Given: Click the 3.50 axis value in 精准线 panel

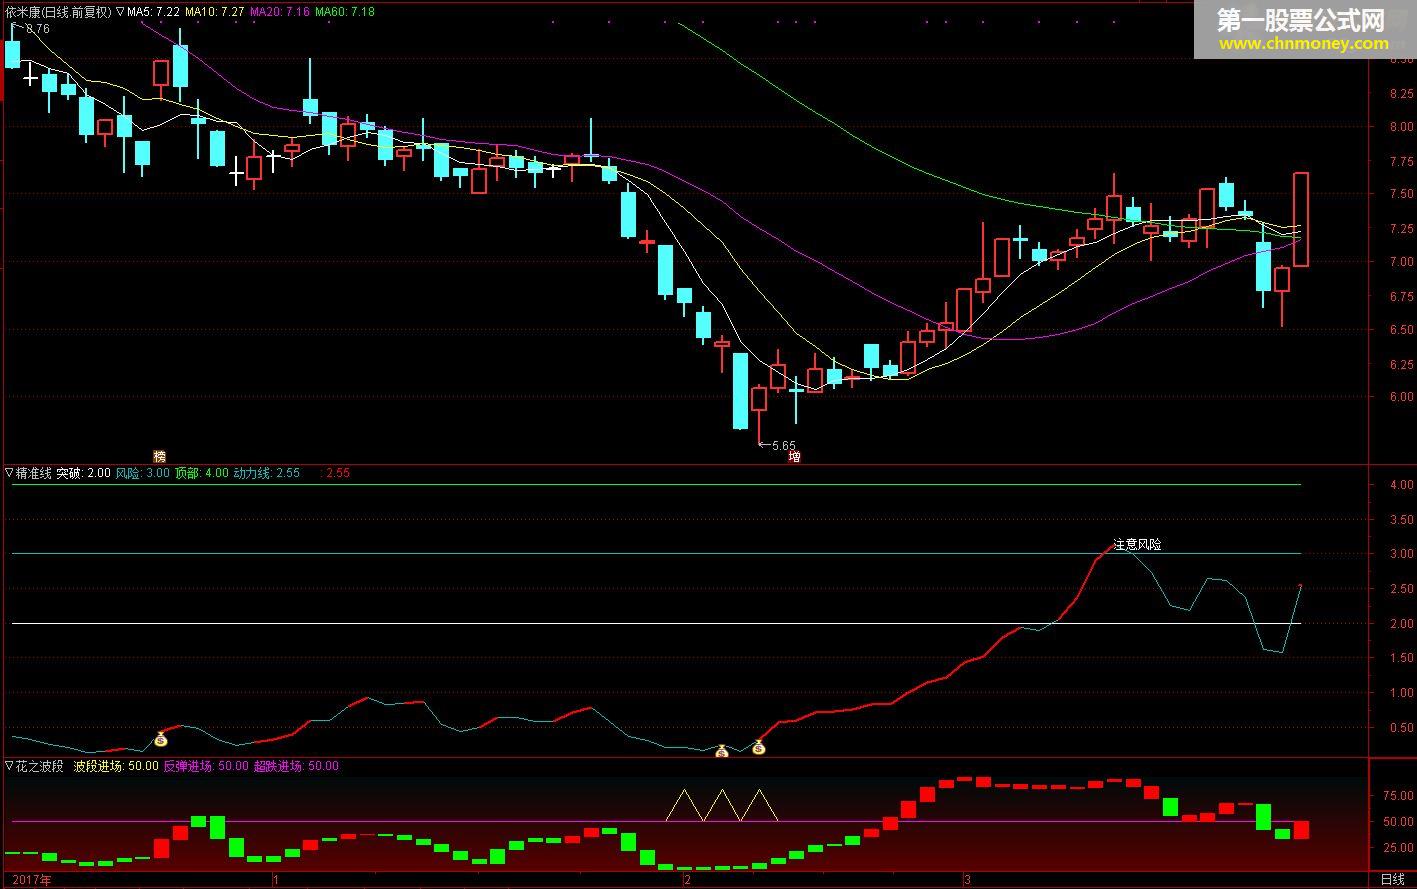Looking at the screenshot, I should [x=1401, y=520].
